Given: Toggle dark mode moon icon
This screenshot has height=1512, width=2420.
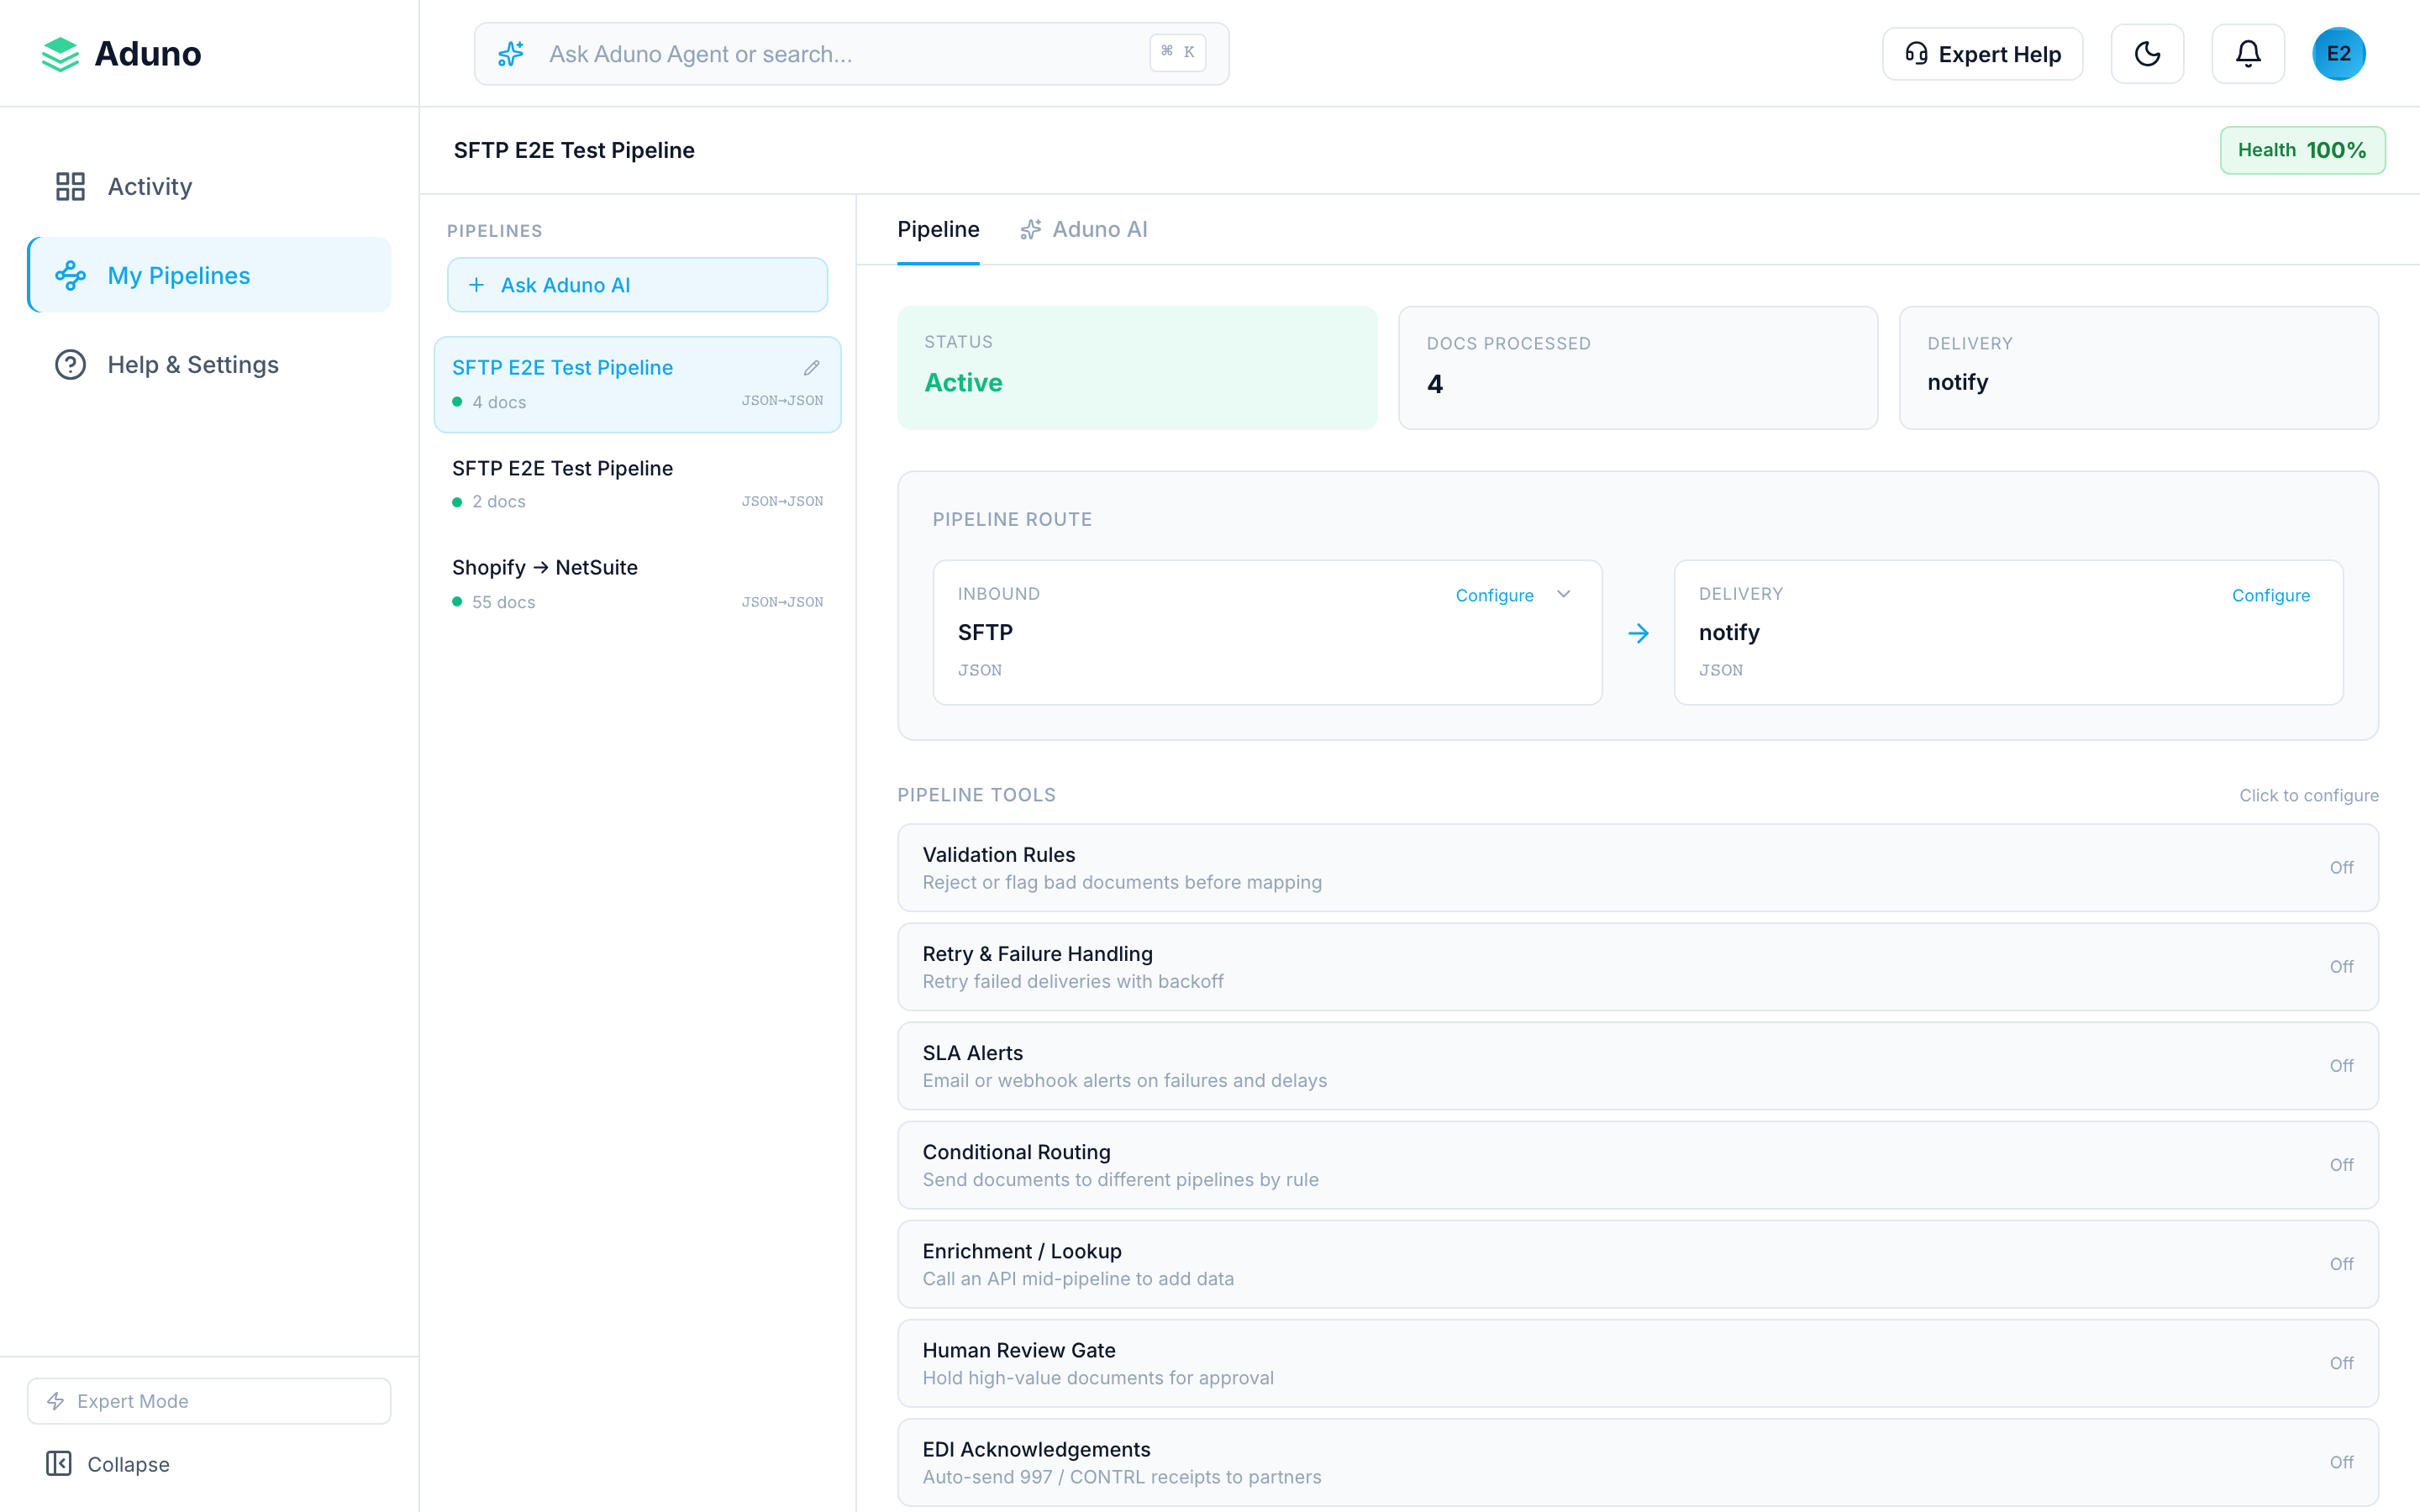Looking at the screenshot, I should tap(2147, 54).
